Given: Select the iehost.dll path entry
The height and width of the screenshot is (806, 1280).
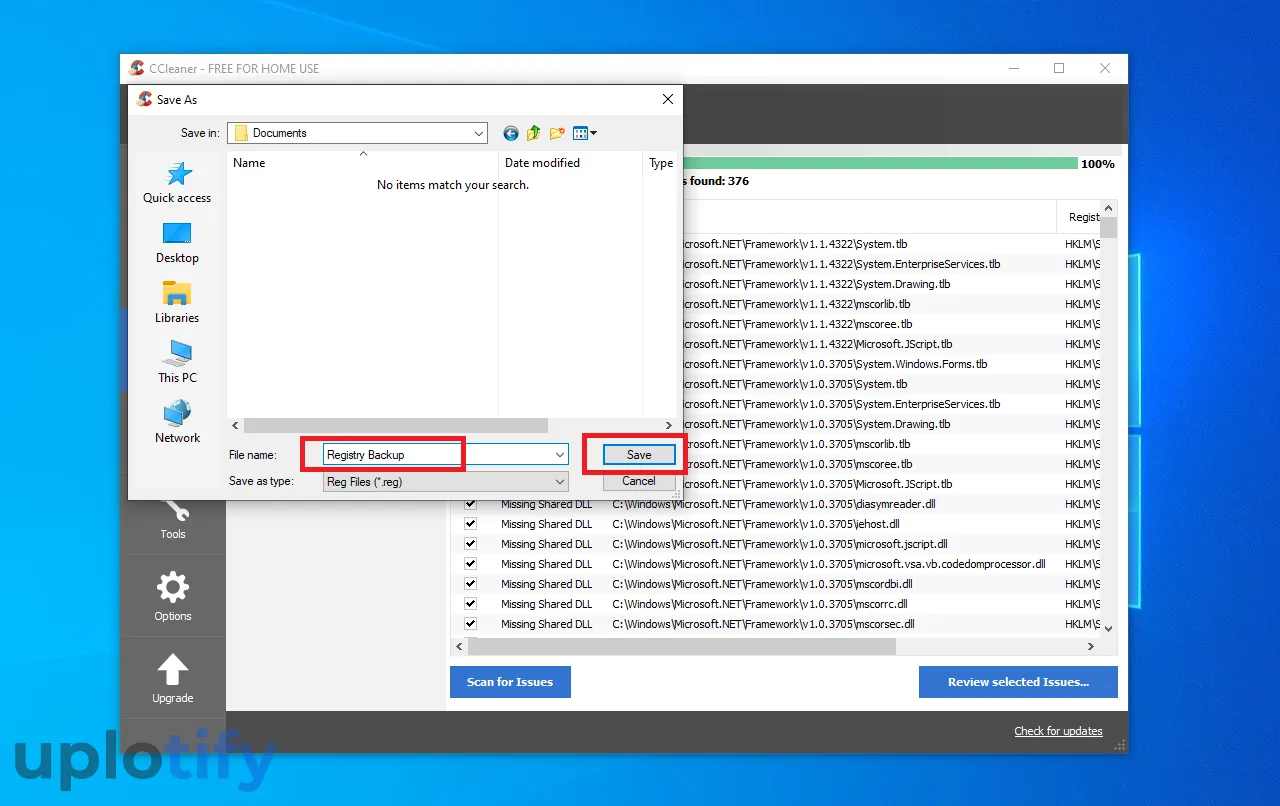Looking at the screenshot, I should click(756, 524).
